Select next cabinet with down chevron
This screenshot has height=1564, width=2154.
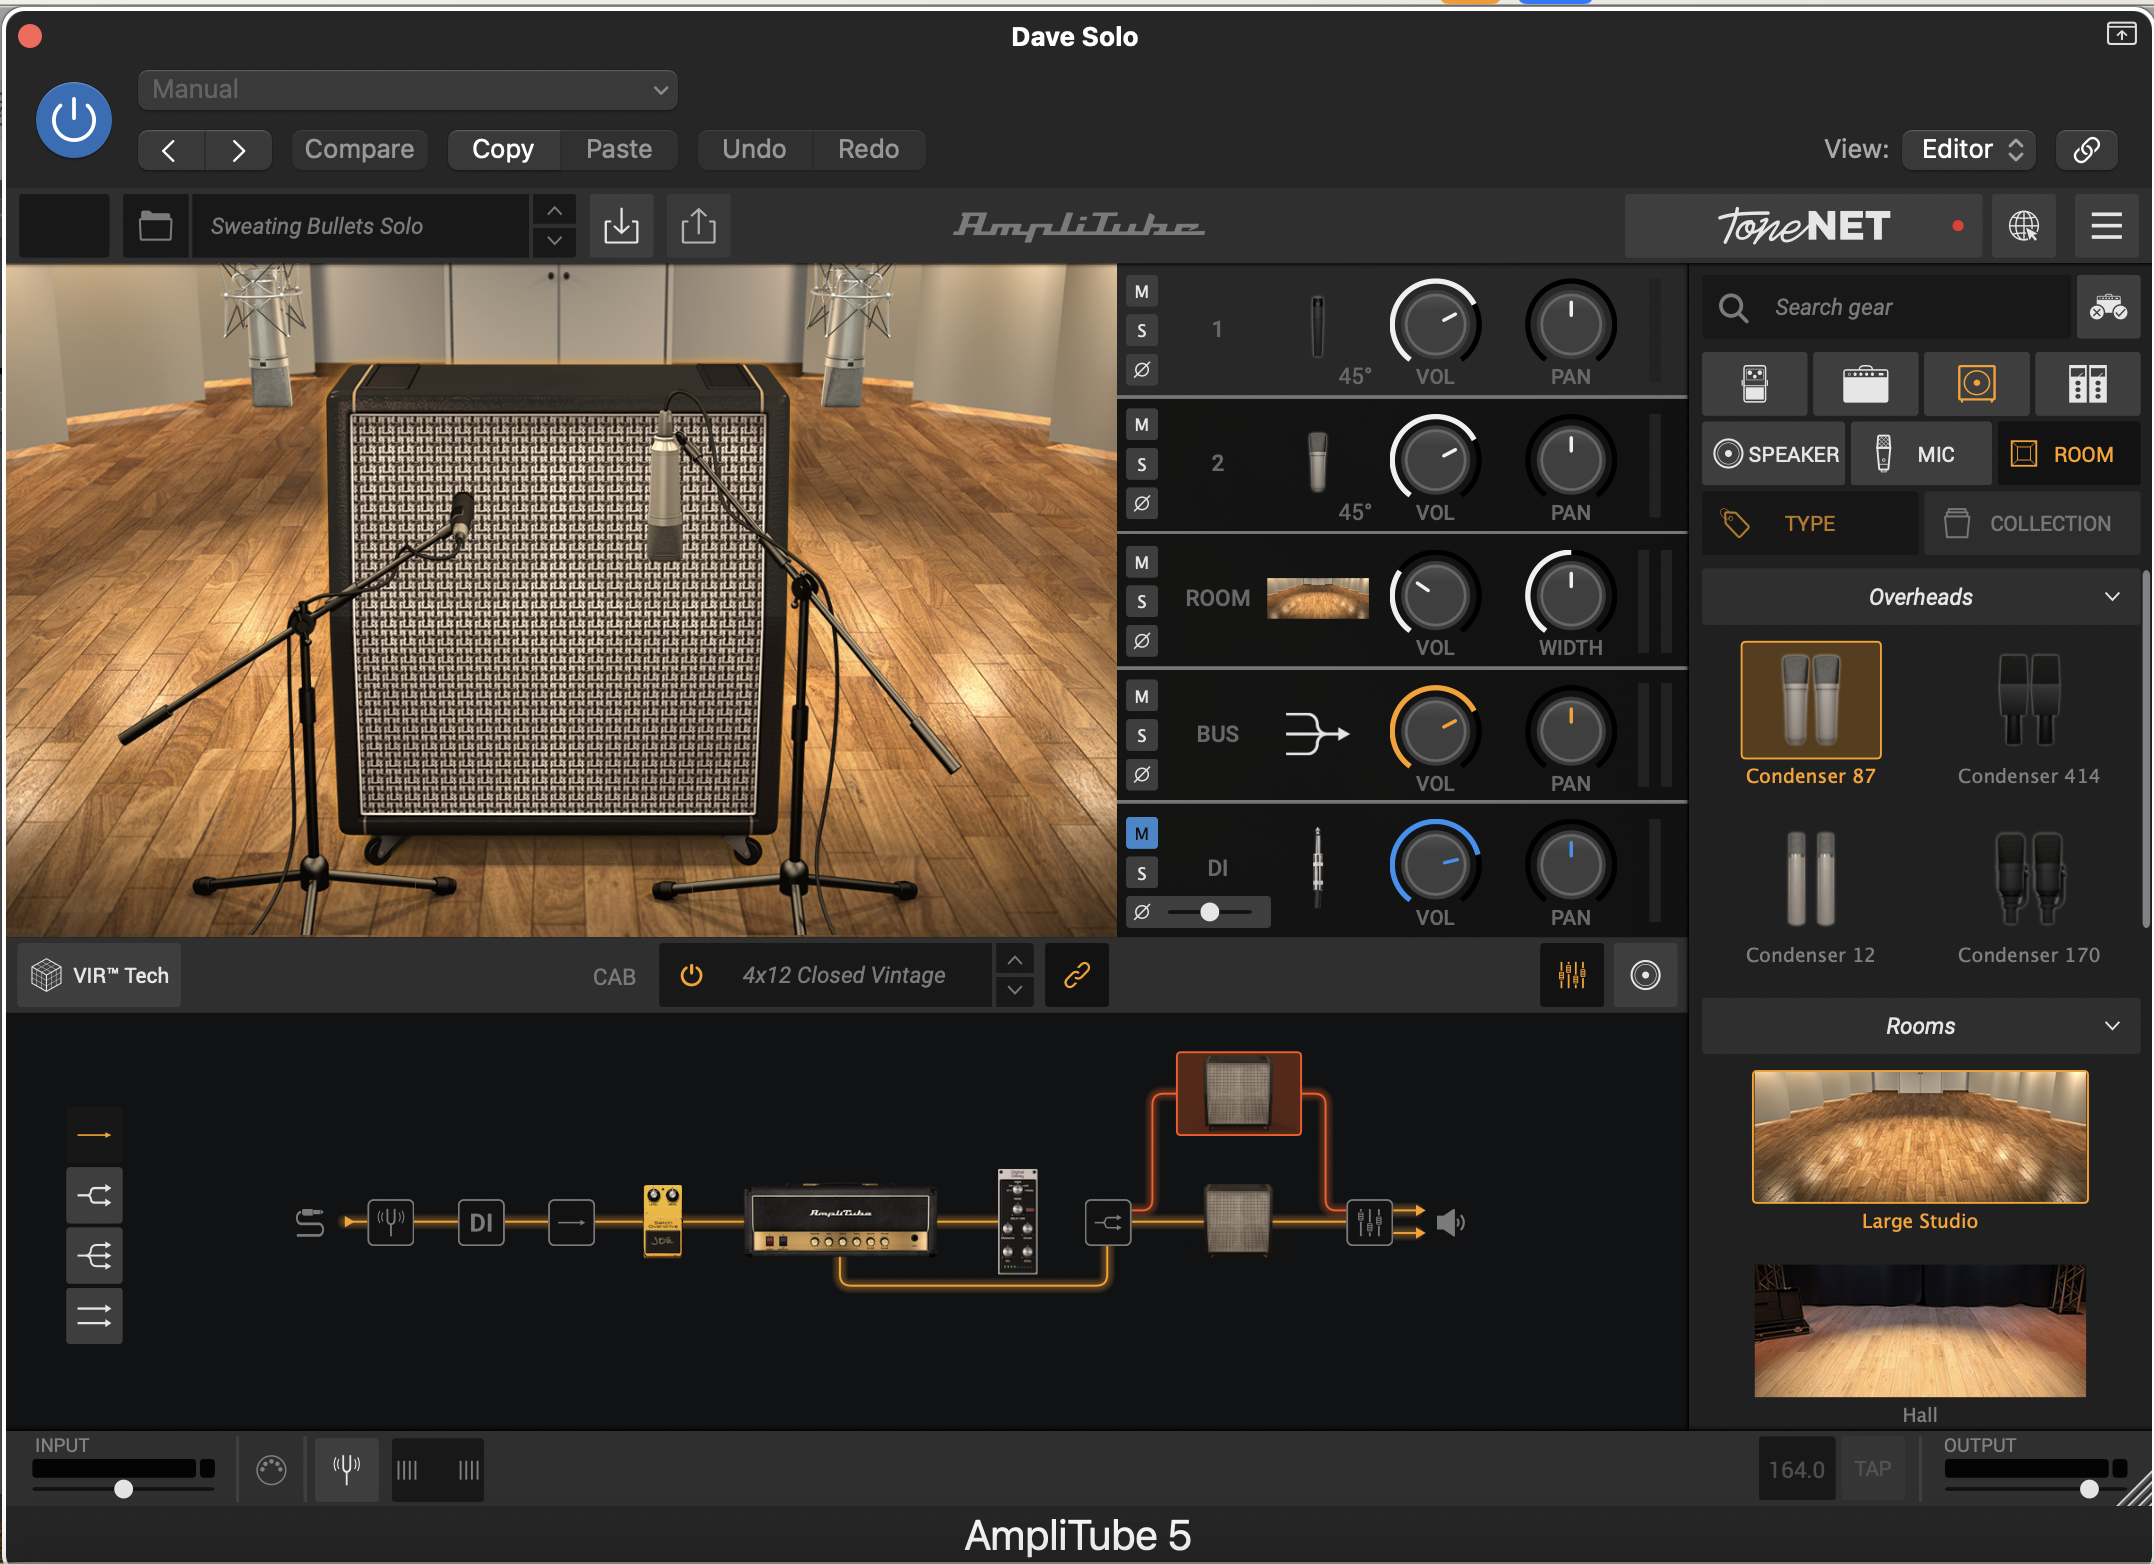click(x=1015, y=990)
